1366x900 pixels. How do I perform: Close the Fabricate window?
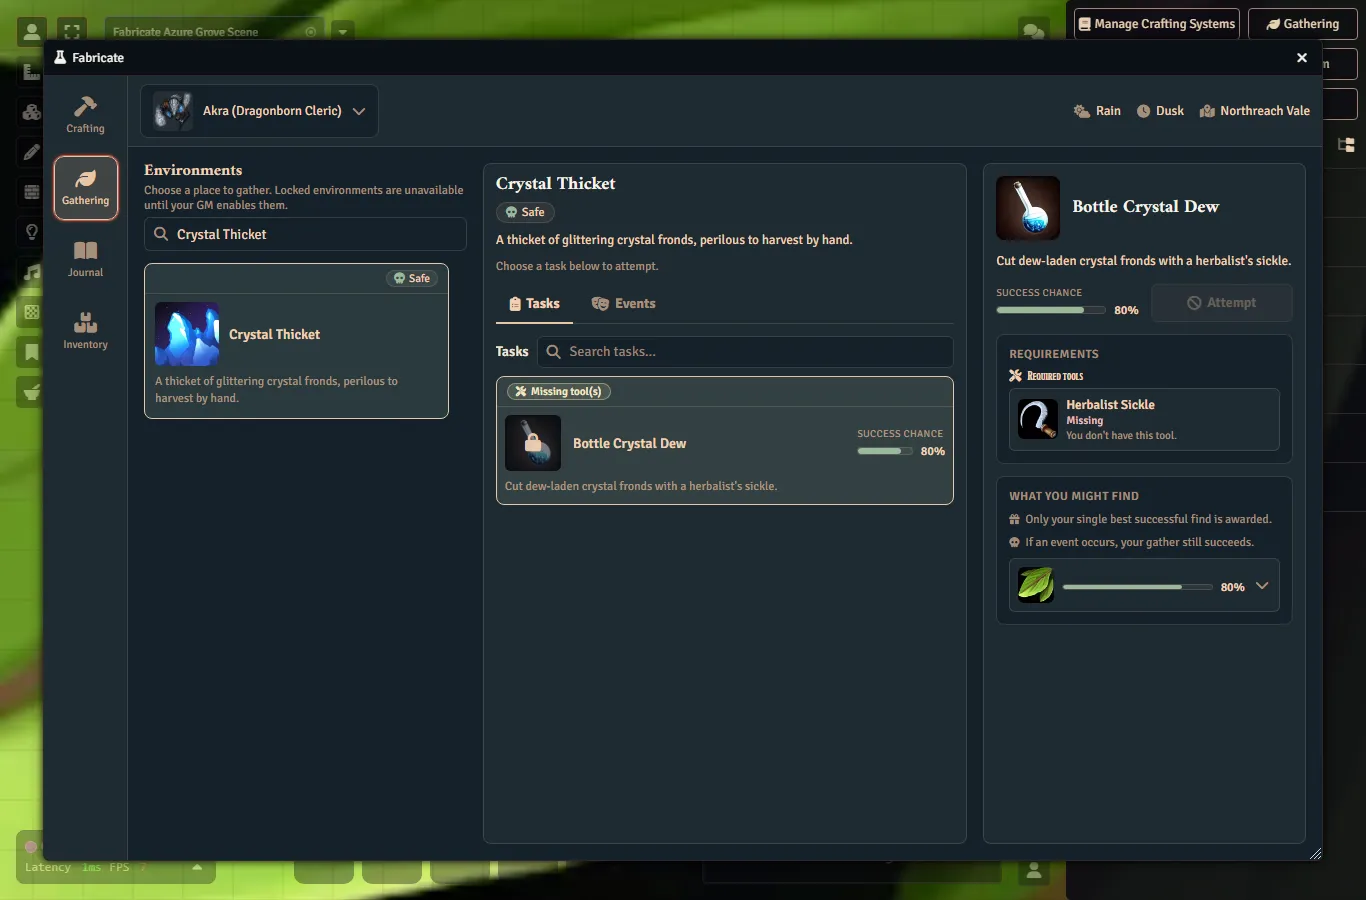tap(1302, 58)
